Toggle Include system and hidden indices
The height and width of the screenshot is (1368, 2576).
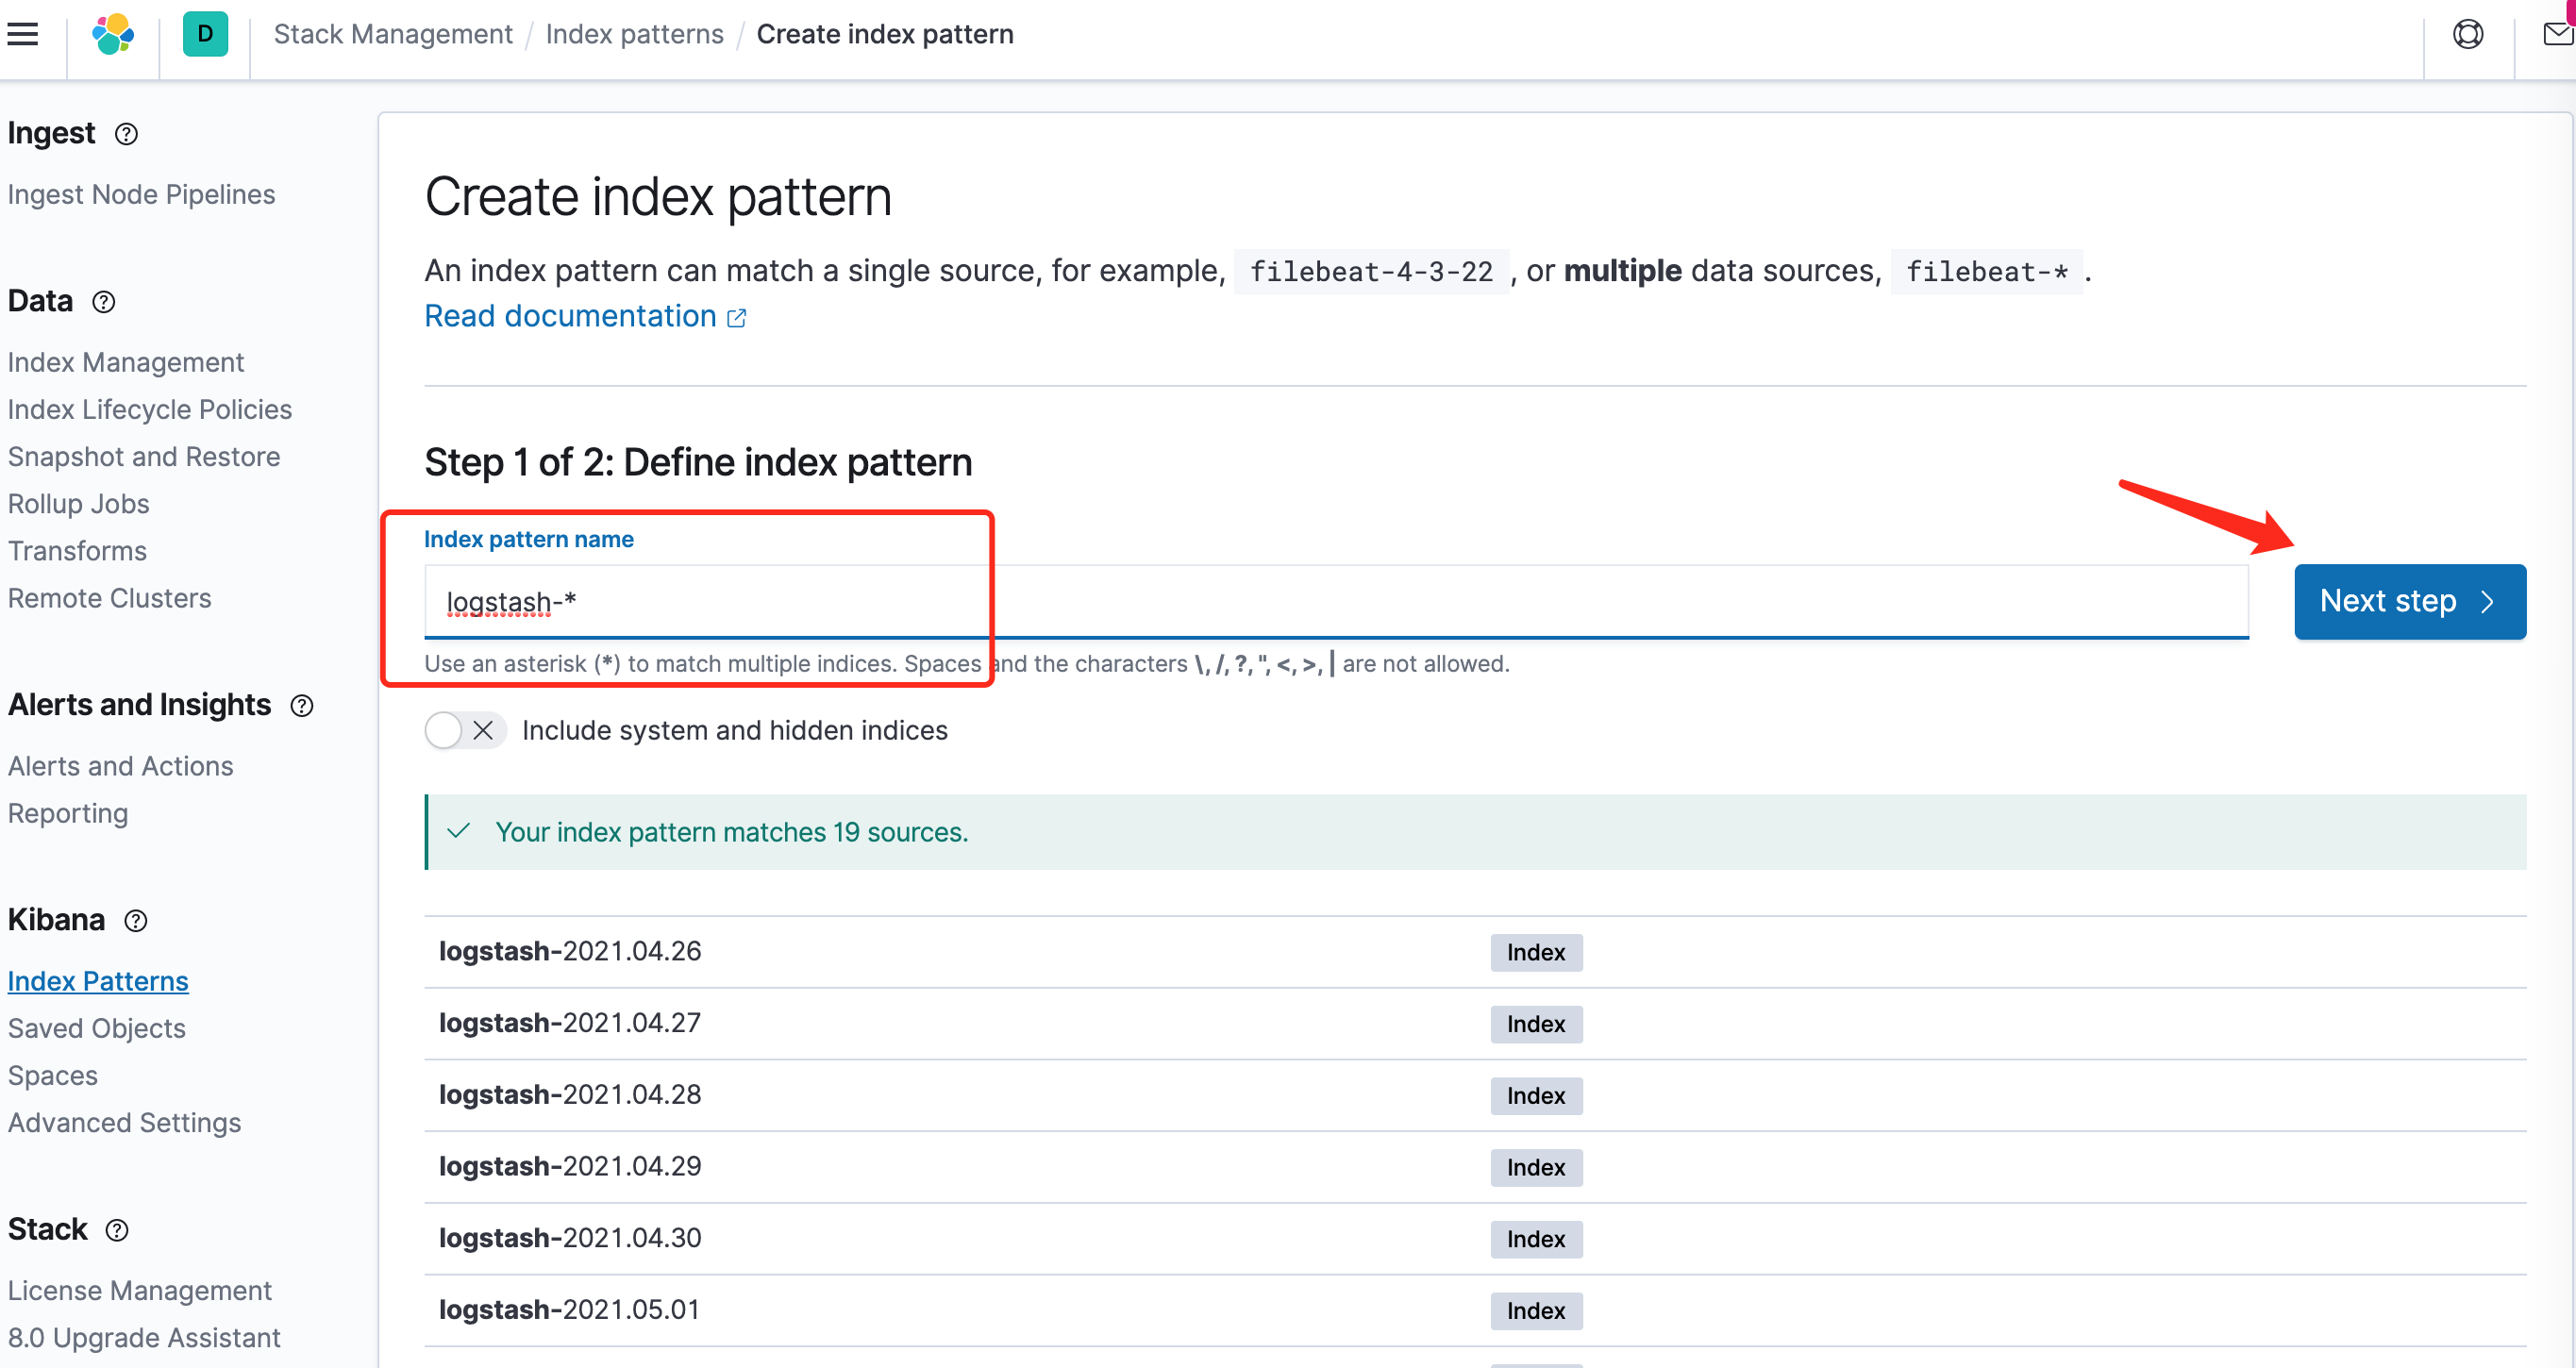464,730
